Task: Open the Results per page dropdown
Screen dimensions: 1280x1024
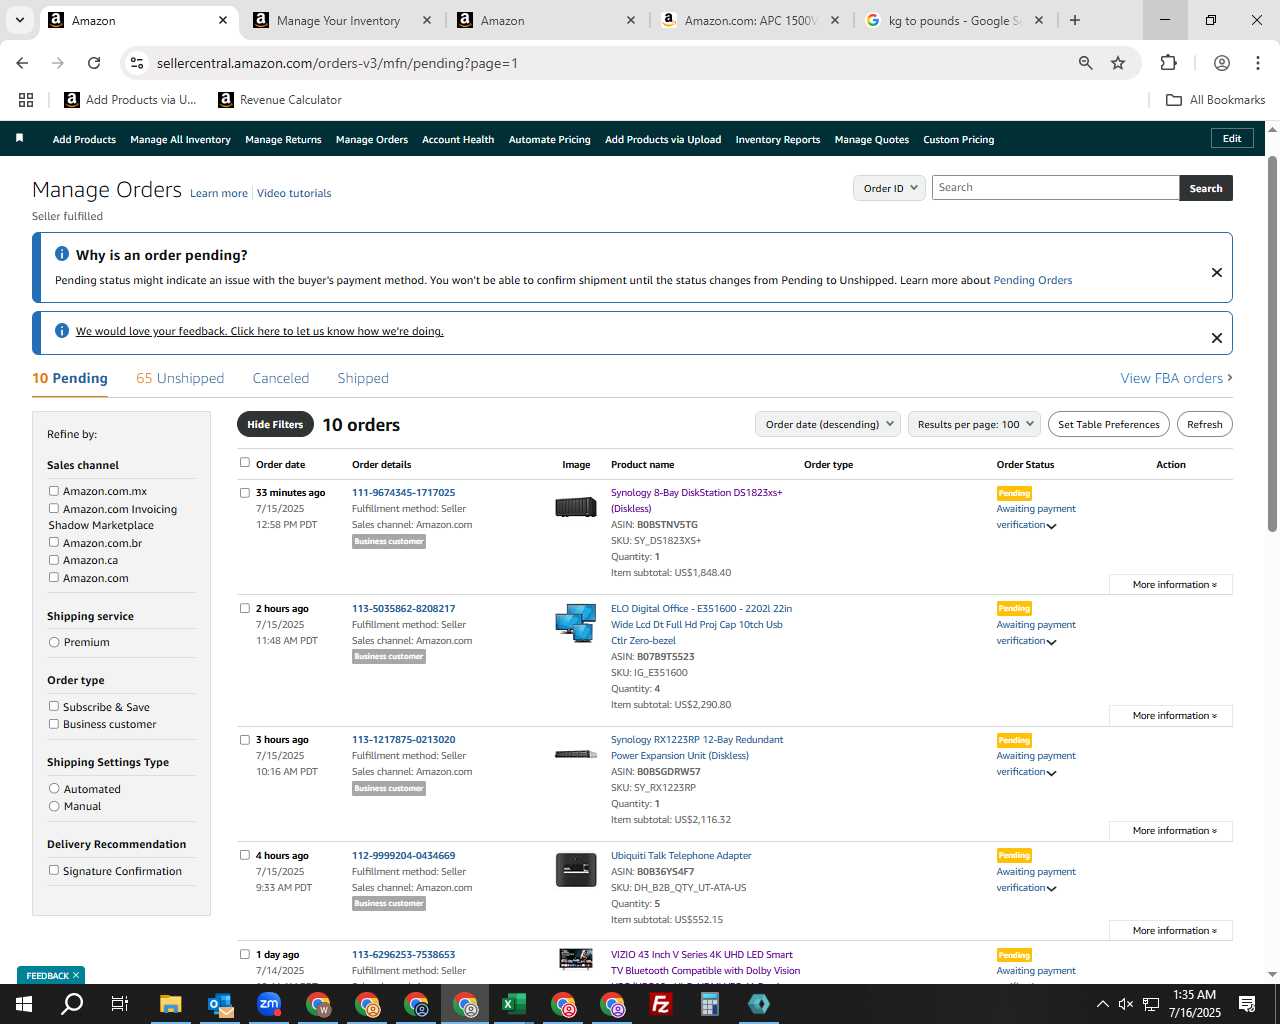Action: 974,424
